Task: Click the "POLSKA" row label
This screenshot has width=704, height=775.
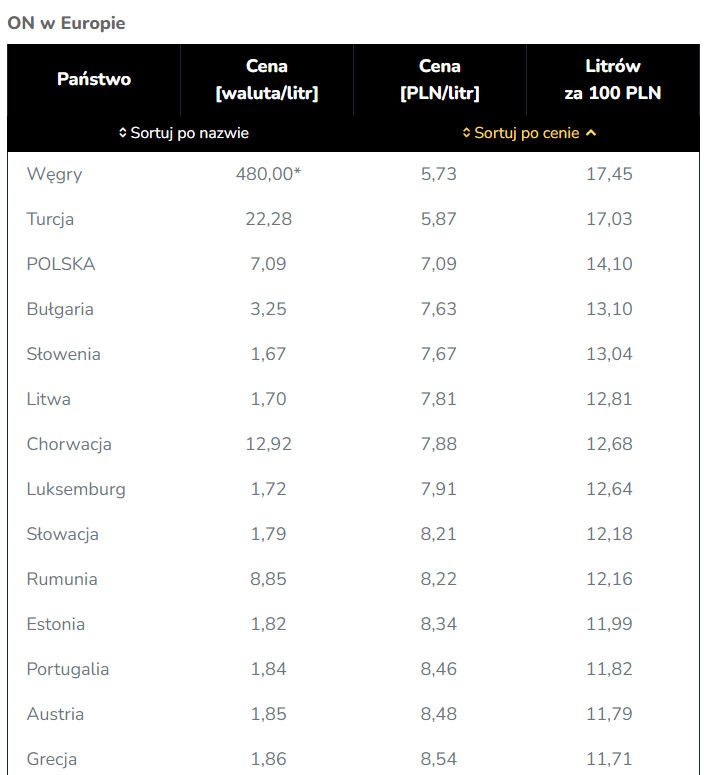Action: 61,264
